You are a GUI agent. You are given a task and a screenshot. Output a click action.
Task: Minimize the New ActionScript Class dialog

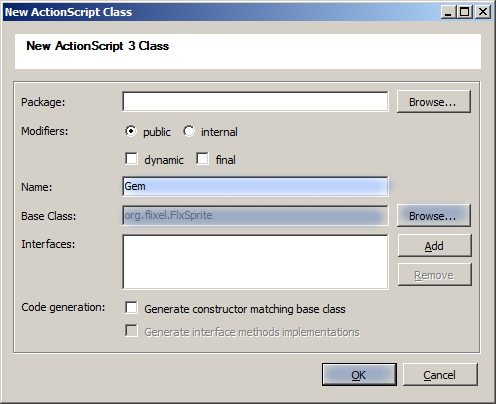point(448,12)
